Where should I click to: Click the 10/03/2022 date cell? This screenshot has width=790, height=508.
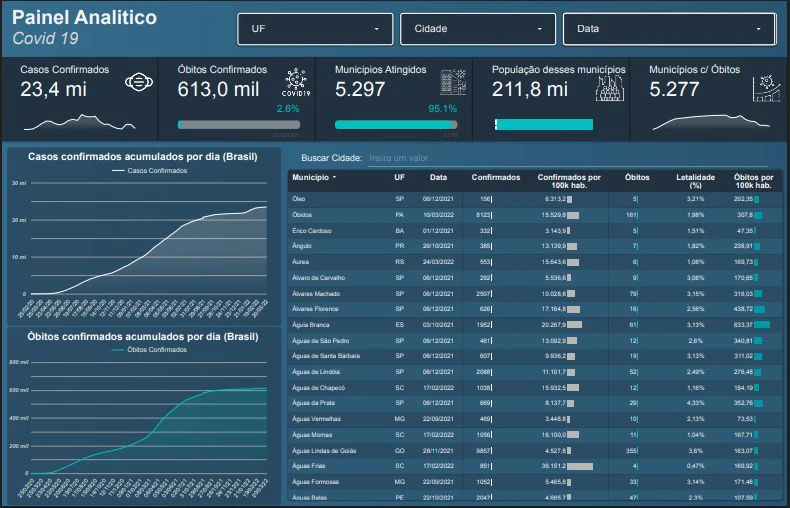[x=438, y=215]
